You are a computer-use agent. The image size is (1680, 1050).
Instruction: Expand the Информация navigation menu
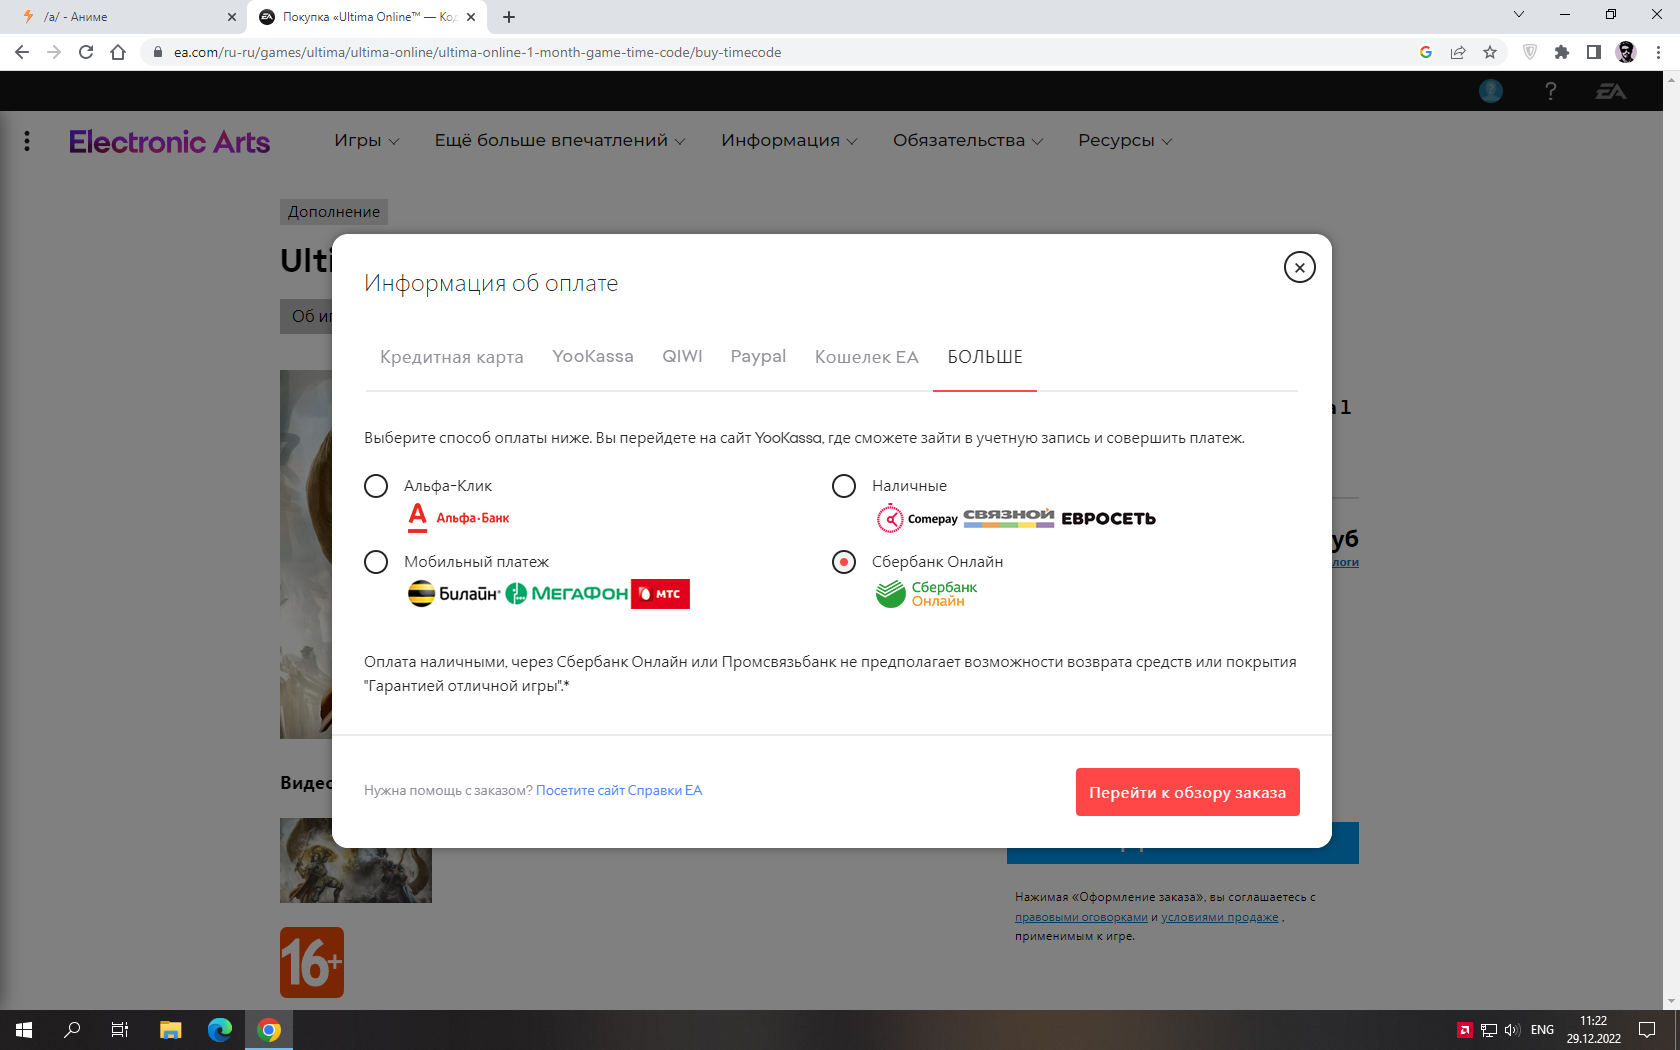point(789,141)
